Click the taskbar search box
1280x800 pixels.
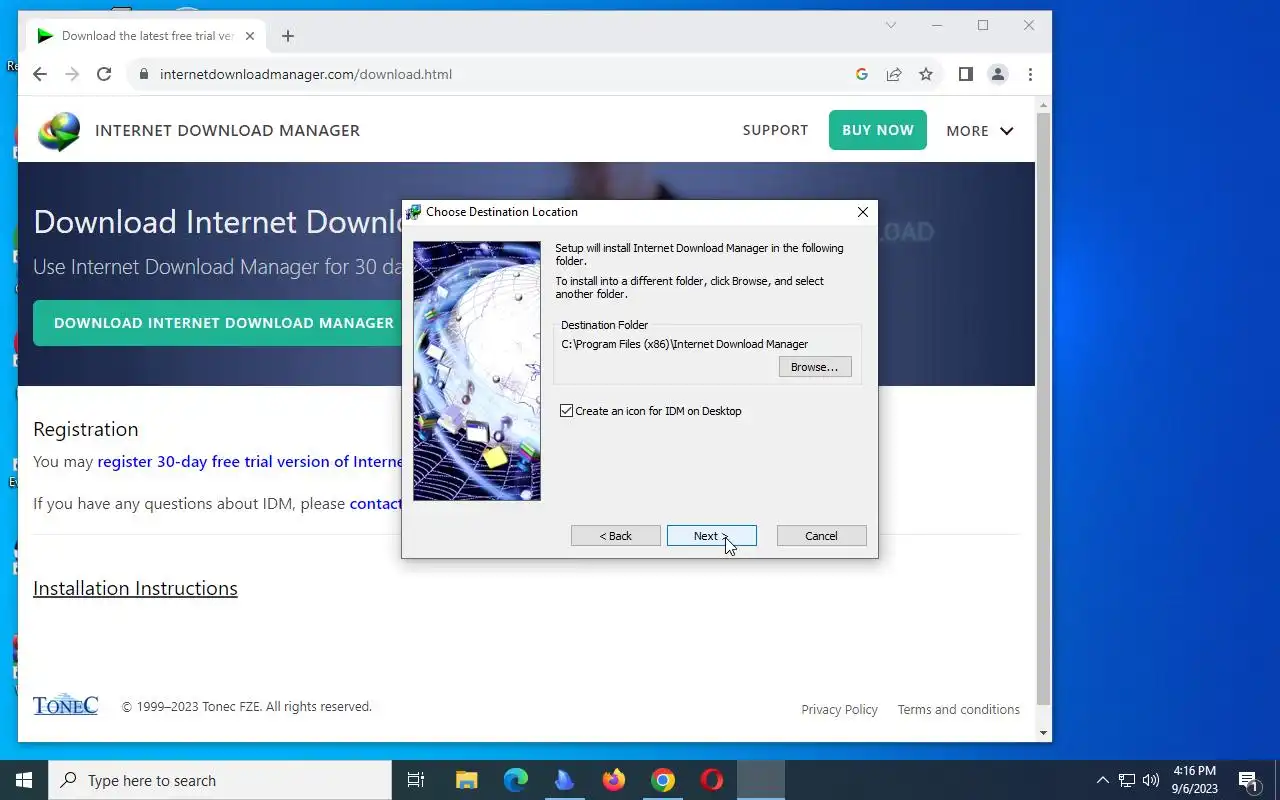tap(220, 780)
